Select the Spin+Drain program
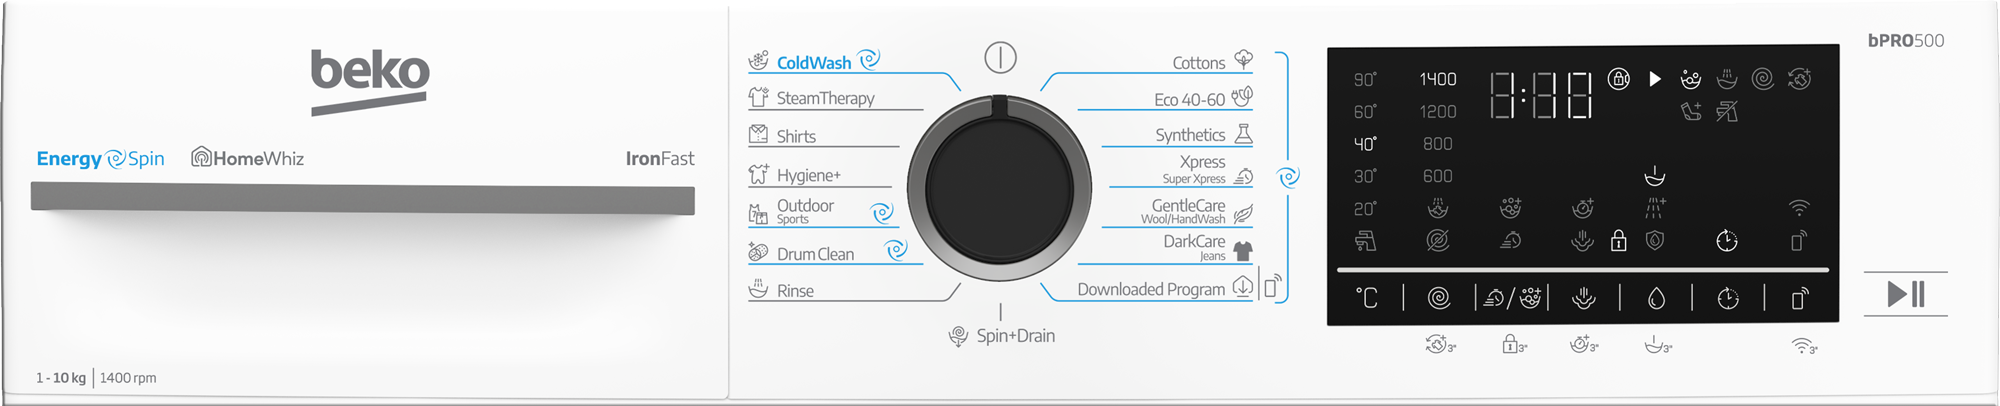Image resolution: width=2000 pixels, height=406 pixels. click(x=1002, y=336)
